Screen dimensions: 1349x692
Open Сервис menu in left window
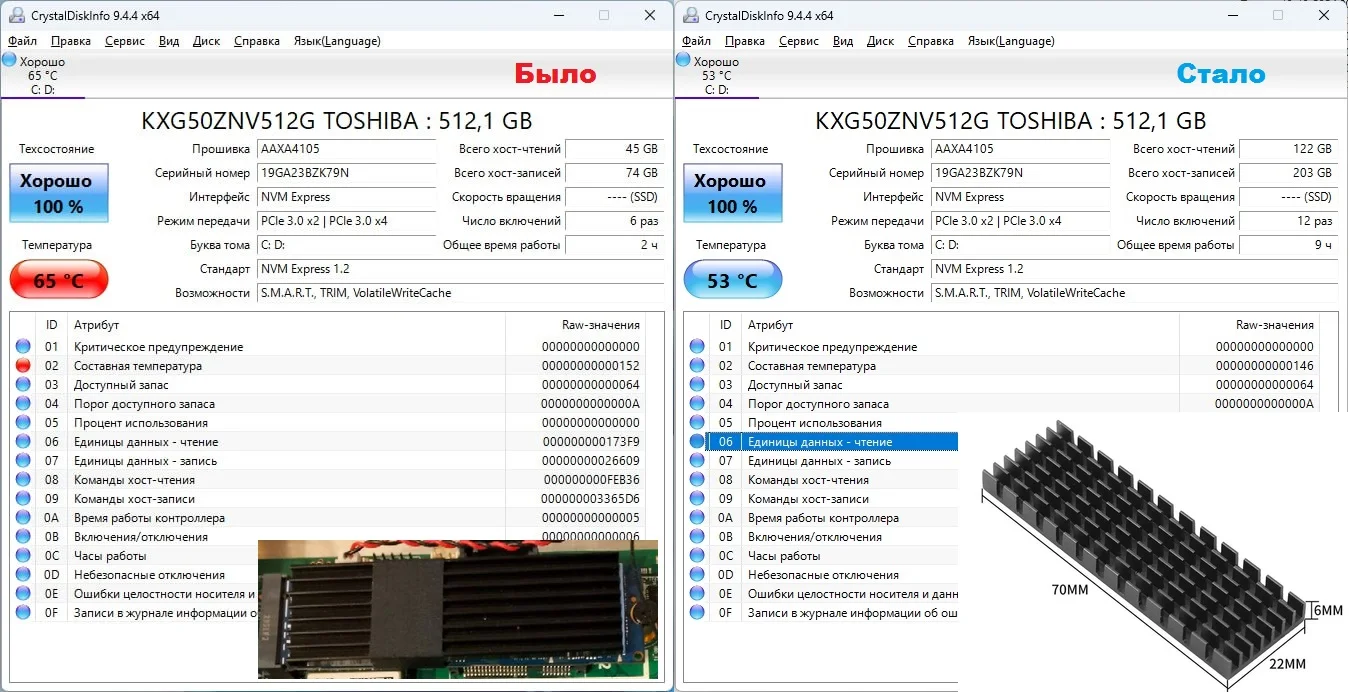pyautogui.click(x=124, y=41)
